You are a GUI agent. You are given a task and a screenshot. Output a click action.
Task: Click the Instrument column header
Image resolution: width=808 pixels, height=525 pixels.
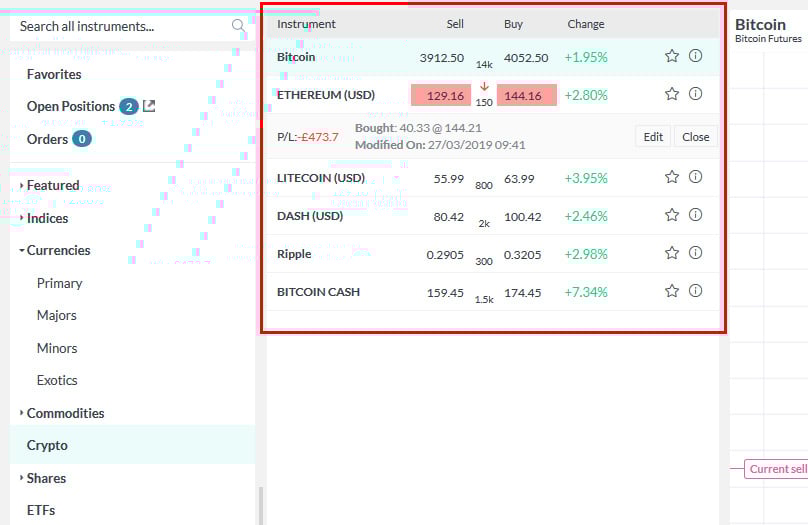pyautogui.click(x=306, y=24)
